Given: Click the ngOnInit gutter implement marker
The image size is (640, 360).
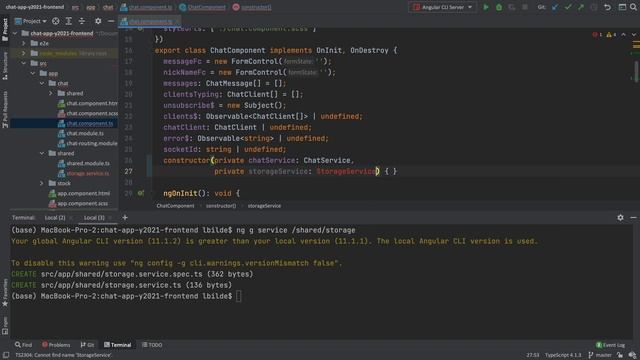Looking at the screenshot, I should [140, 193].
